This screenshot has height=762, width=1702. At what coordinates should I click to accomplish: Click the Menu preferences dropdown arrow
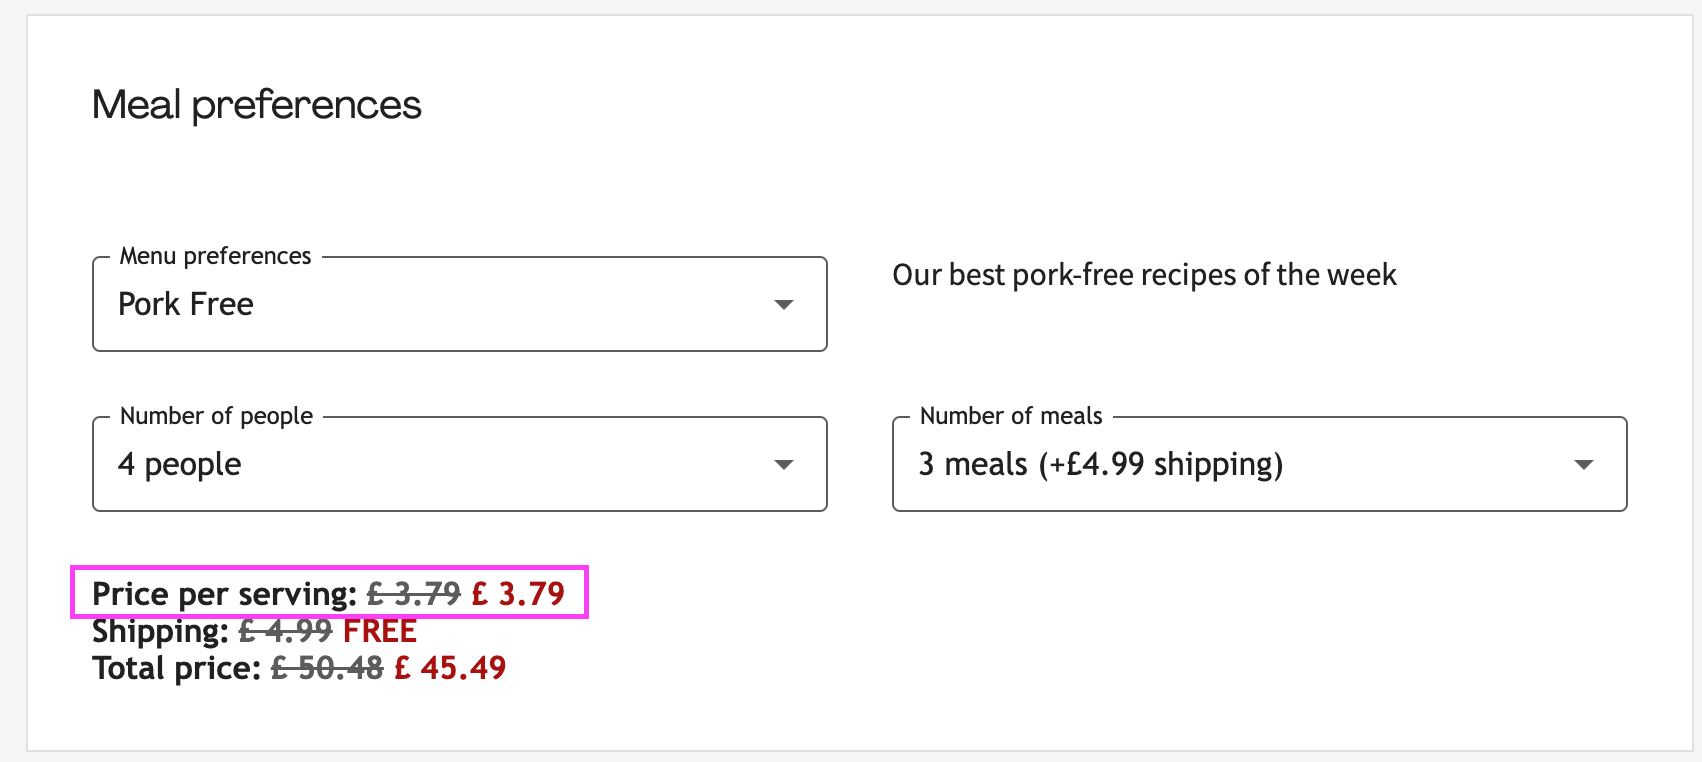784,304
